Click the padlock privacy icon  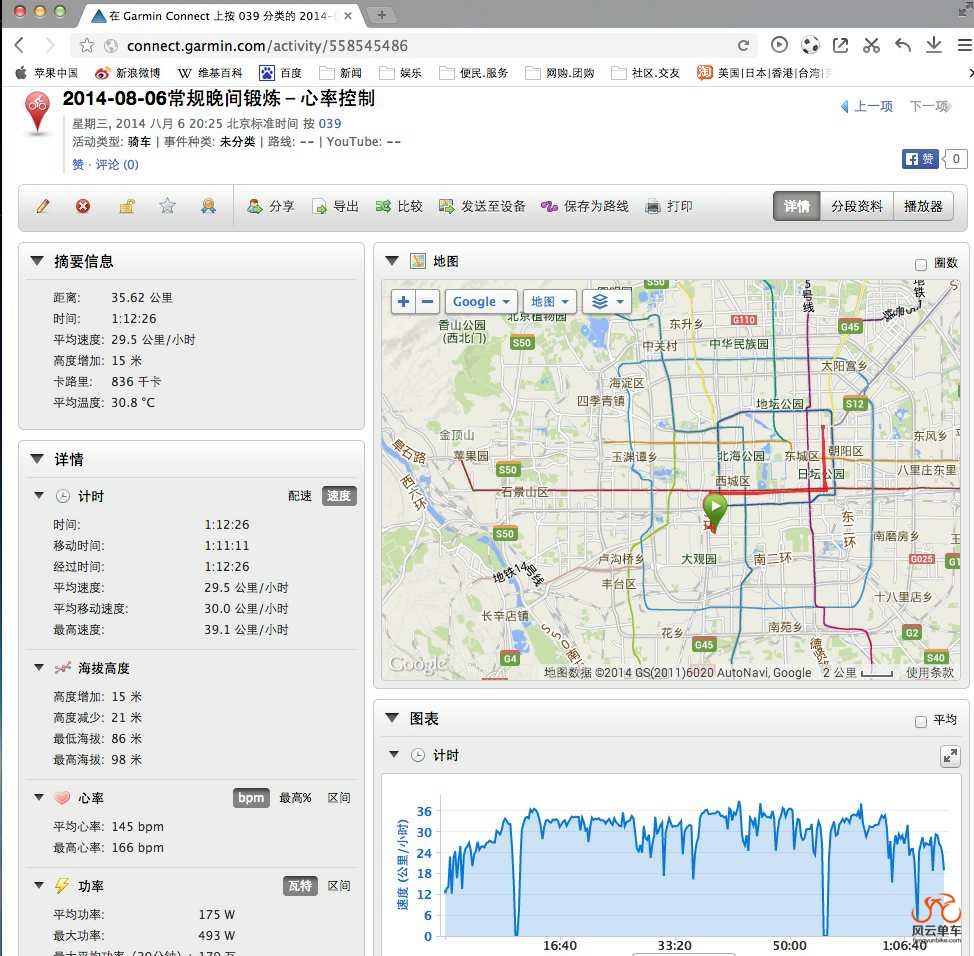[x=127, y=206]
